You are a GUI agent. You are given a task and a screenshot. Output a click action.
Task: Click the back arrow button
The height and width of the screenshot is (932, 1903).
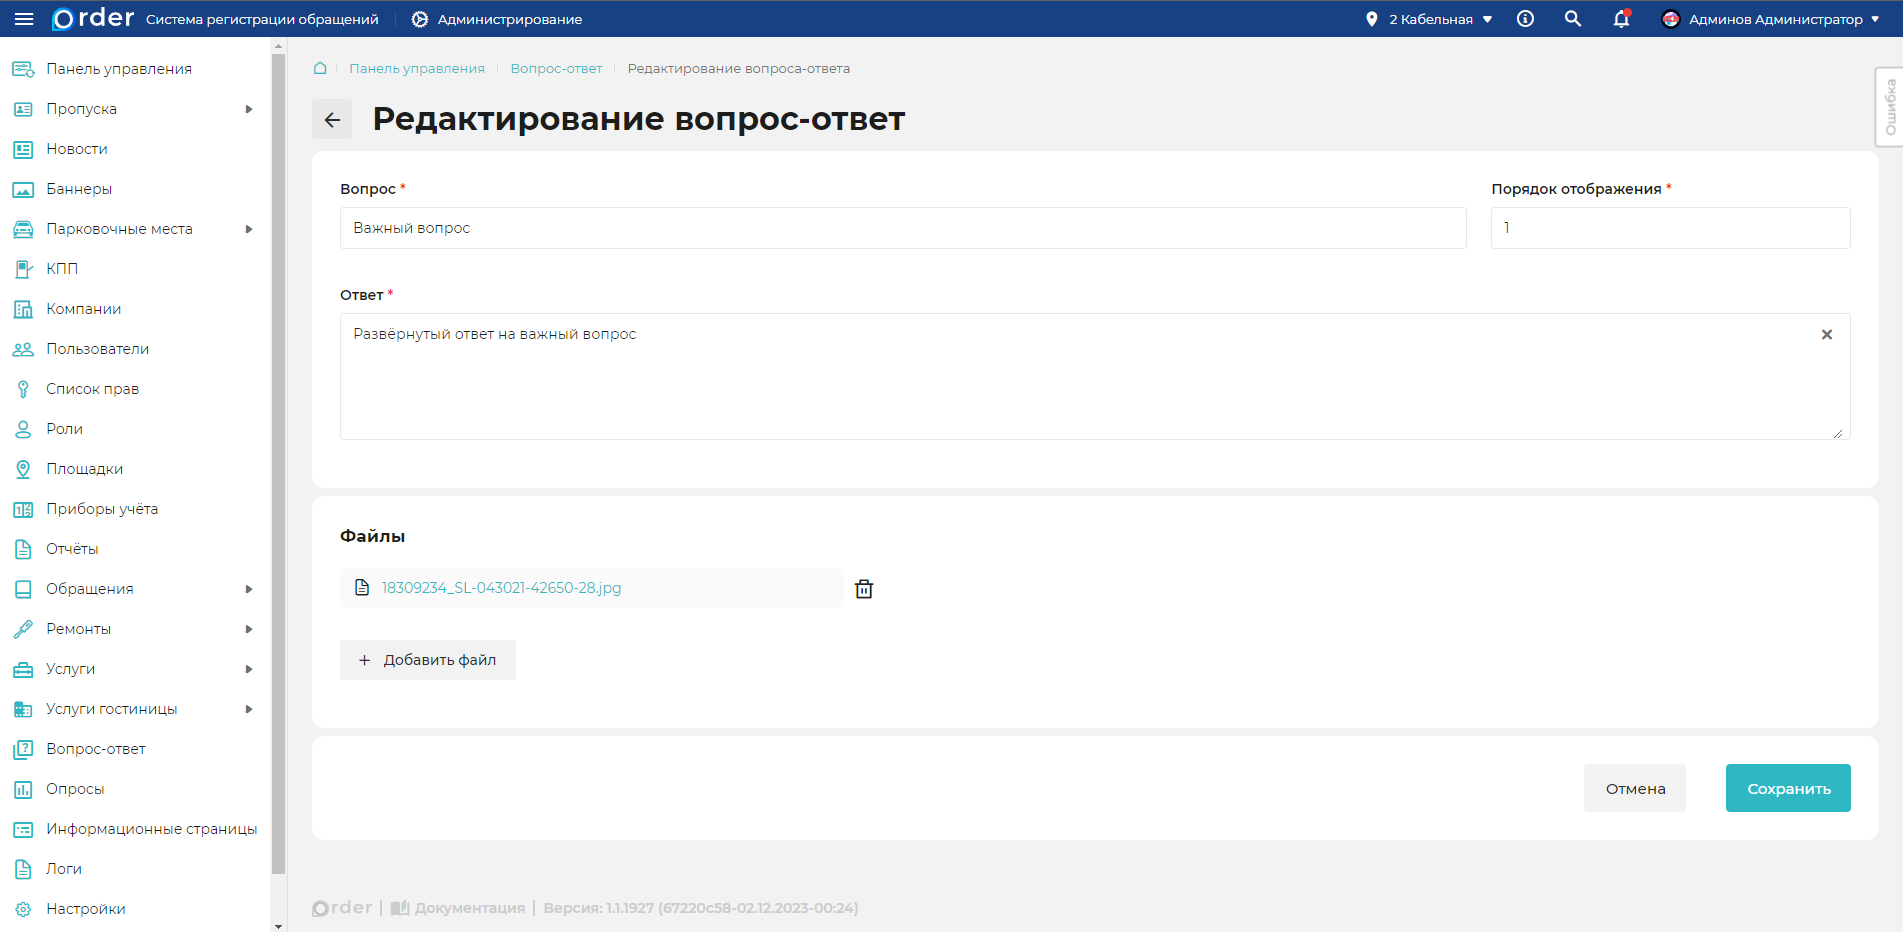332,120
